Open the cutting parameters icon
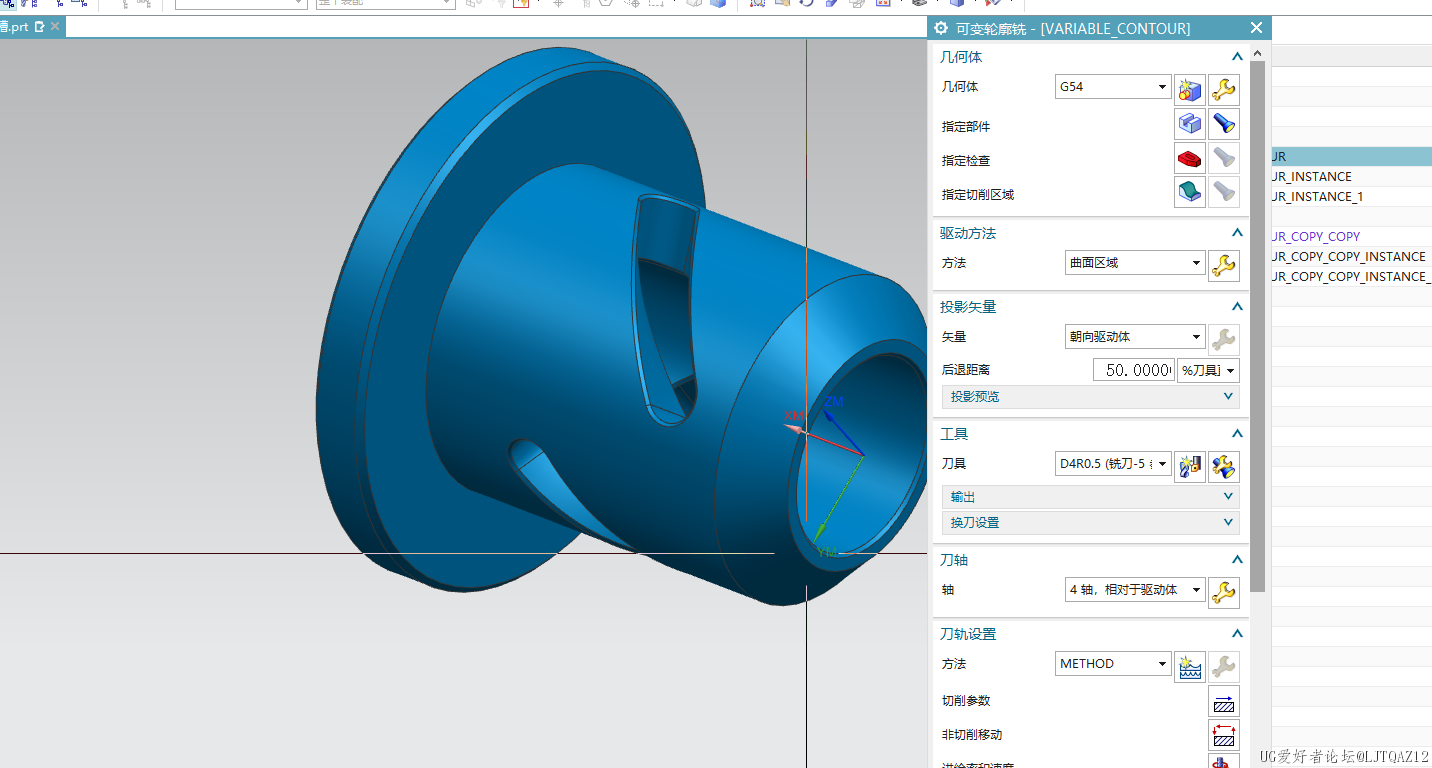This screenshot has width=1432, height=768. tap(1223, 701)
